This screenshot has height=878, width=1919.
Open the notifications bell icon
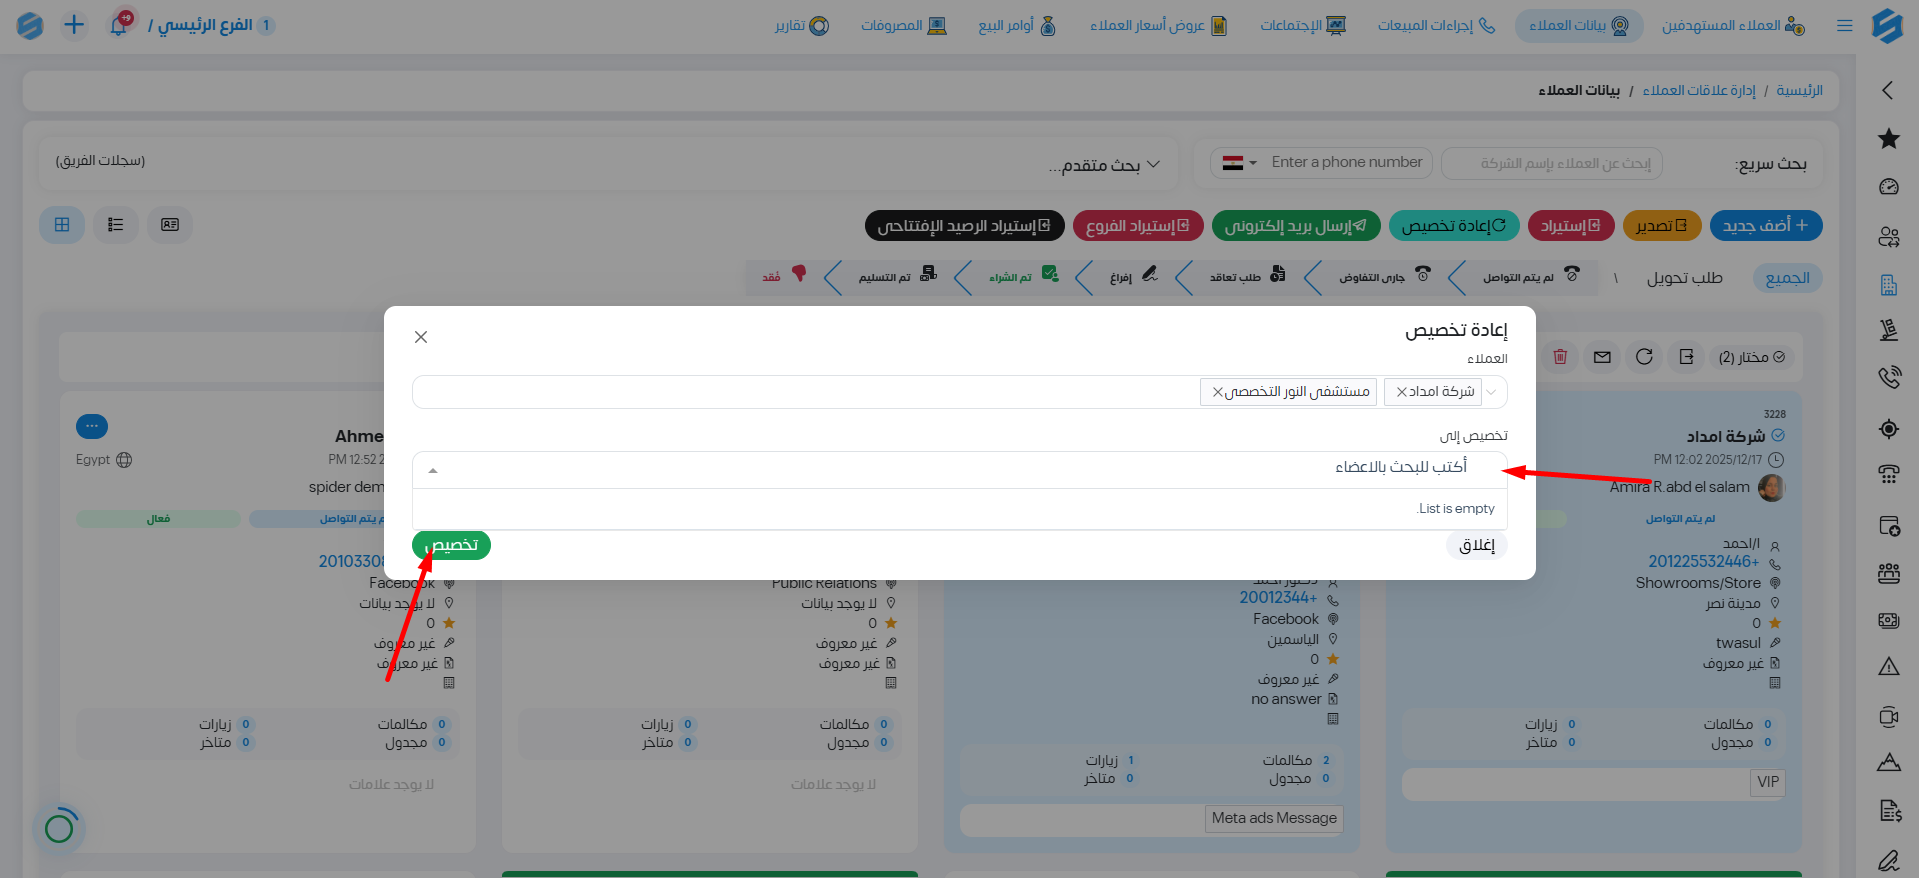click(118, 26)
